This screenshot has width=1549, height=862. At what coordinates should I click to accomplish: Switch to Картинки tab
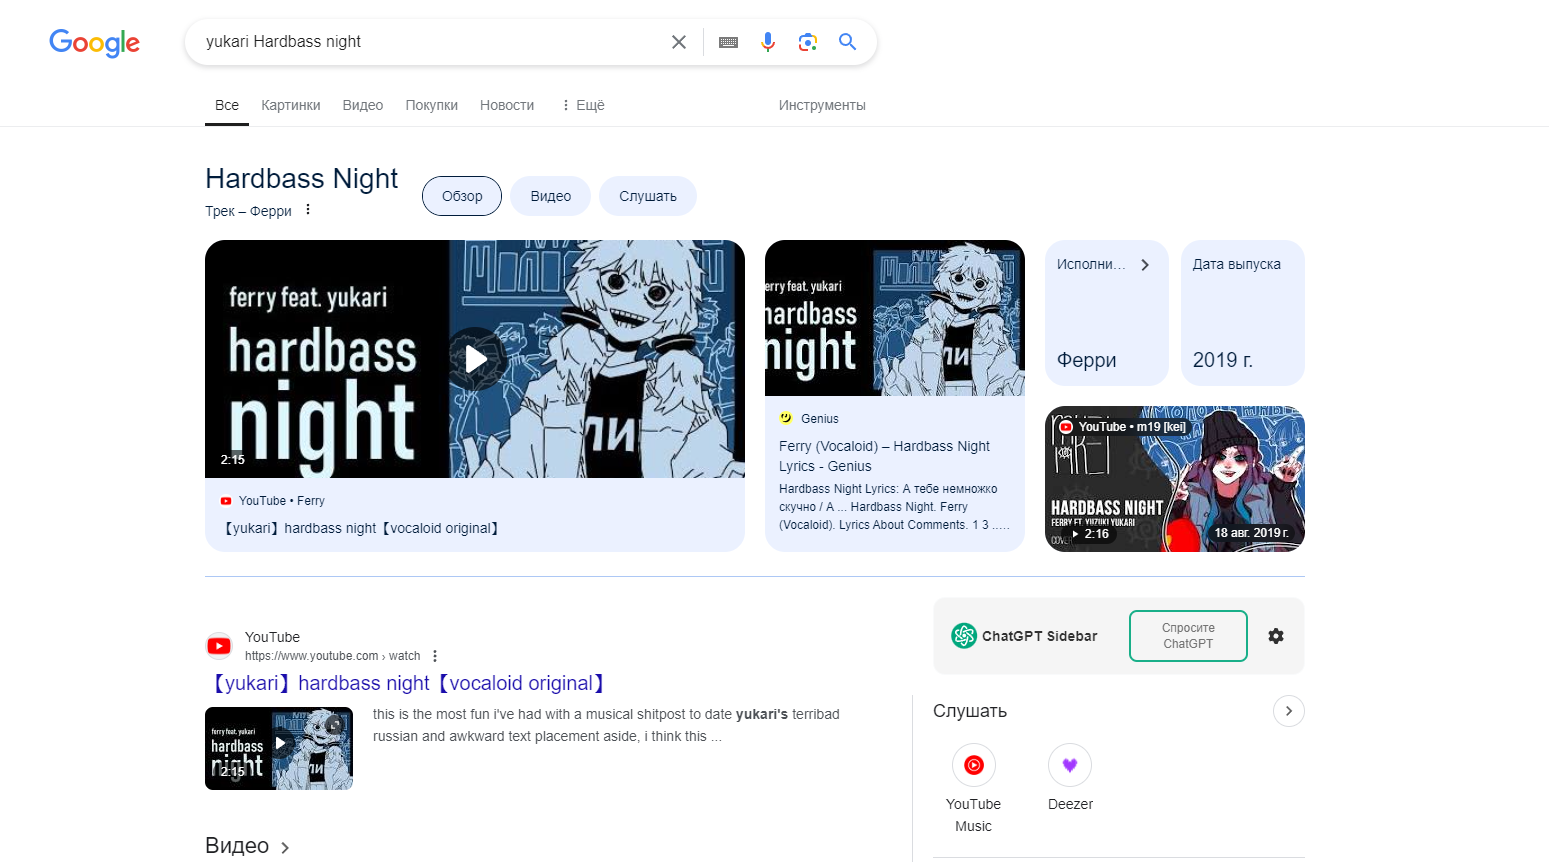pyautogui.click(x=291, y=105)
